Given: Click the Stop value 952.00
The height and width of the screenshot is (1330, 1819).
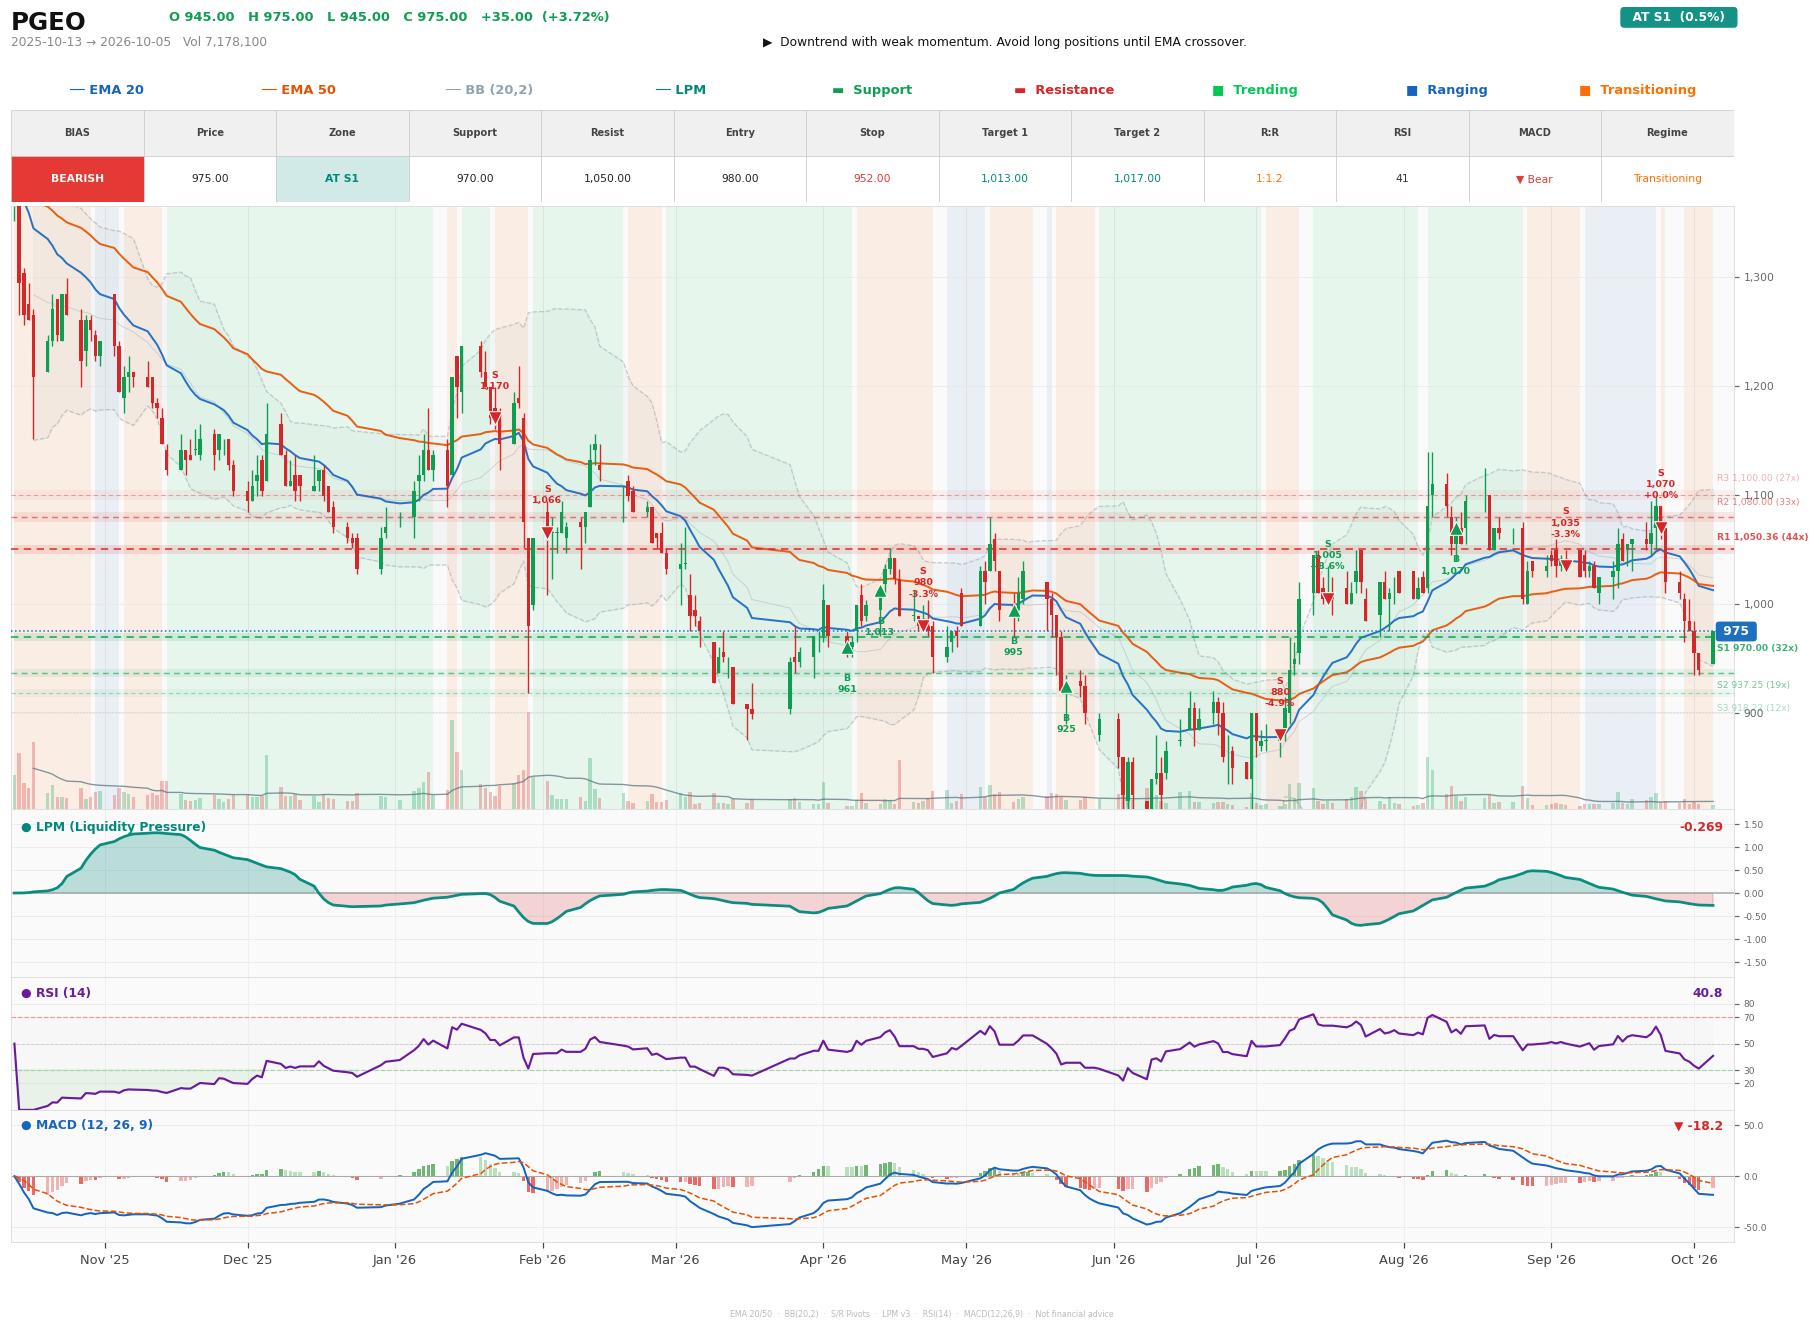Looking at the screenshot, I should point(872,179).
